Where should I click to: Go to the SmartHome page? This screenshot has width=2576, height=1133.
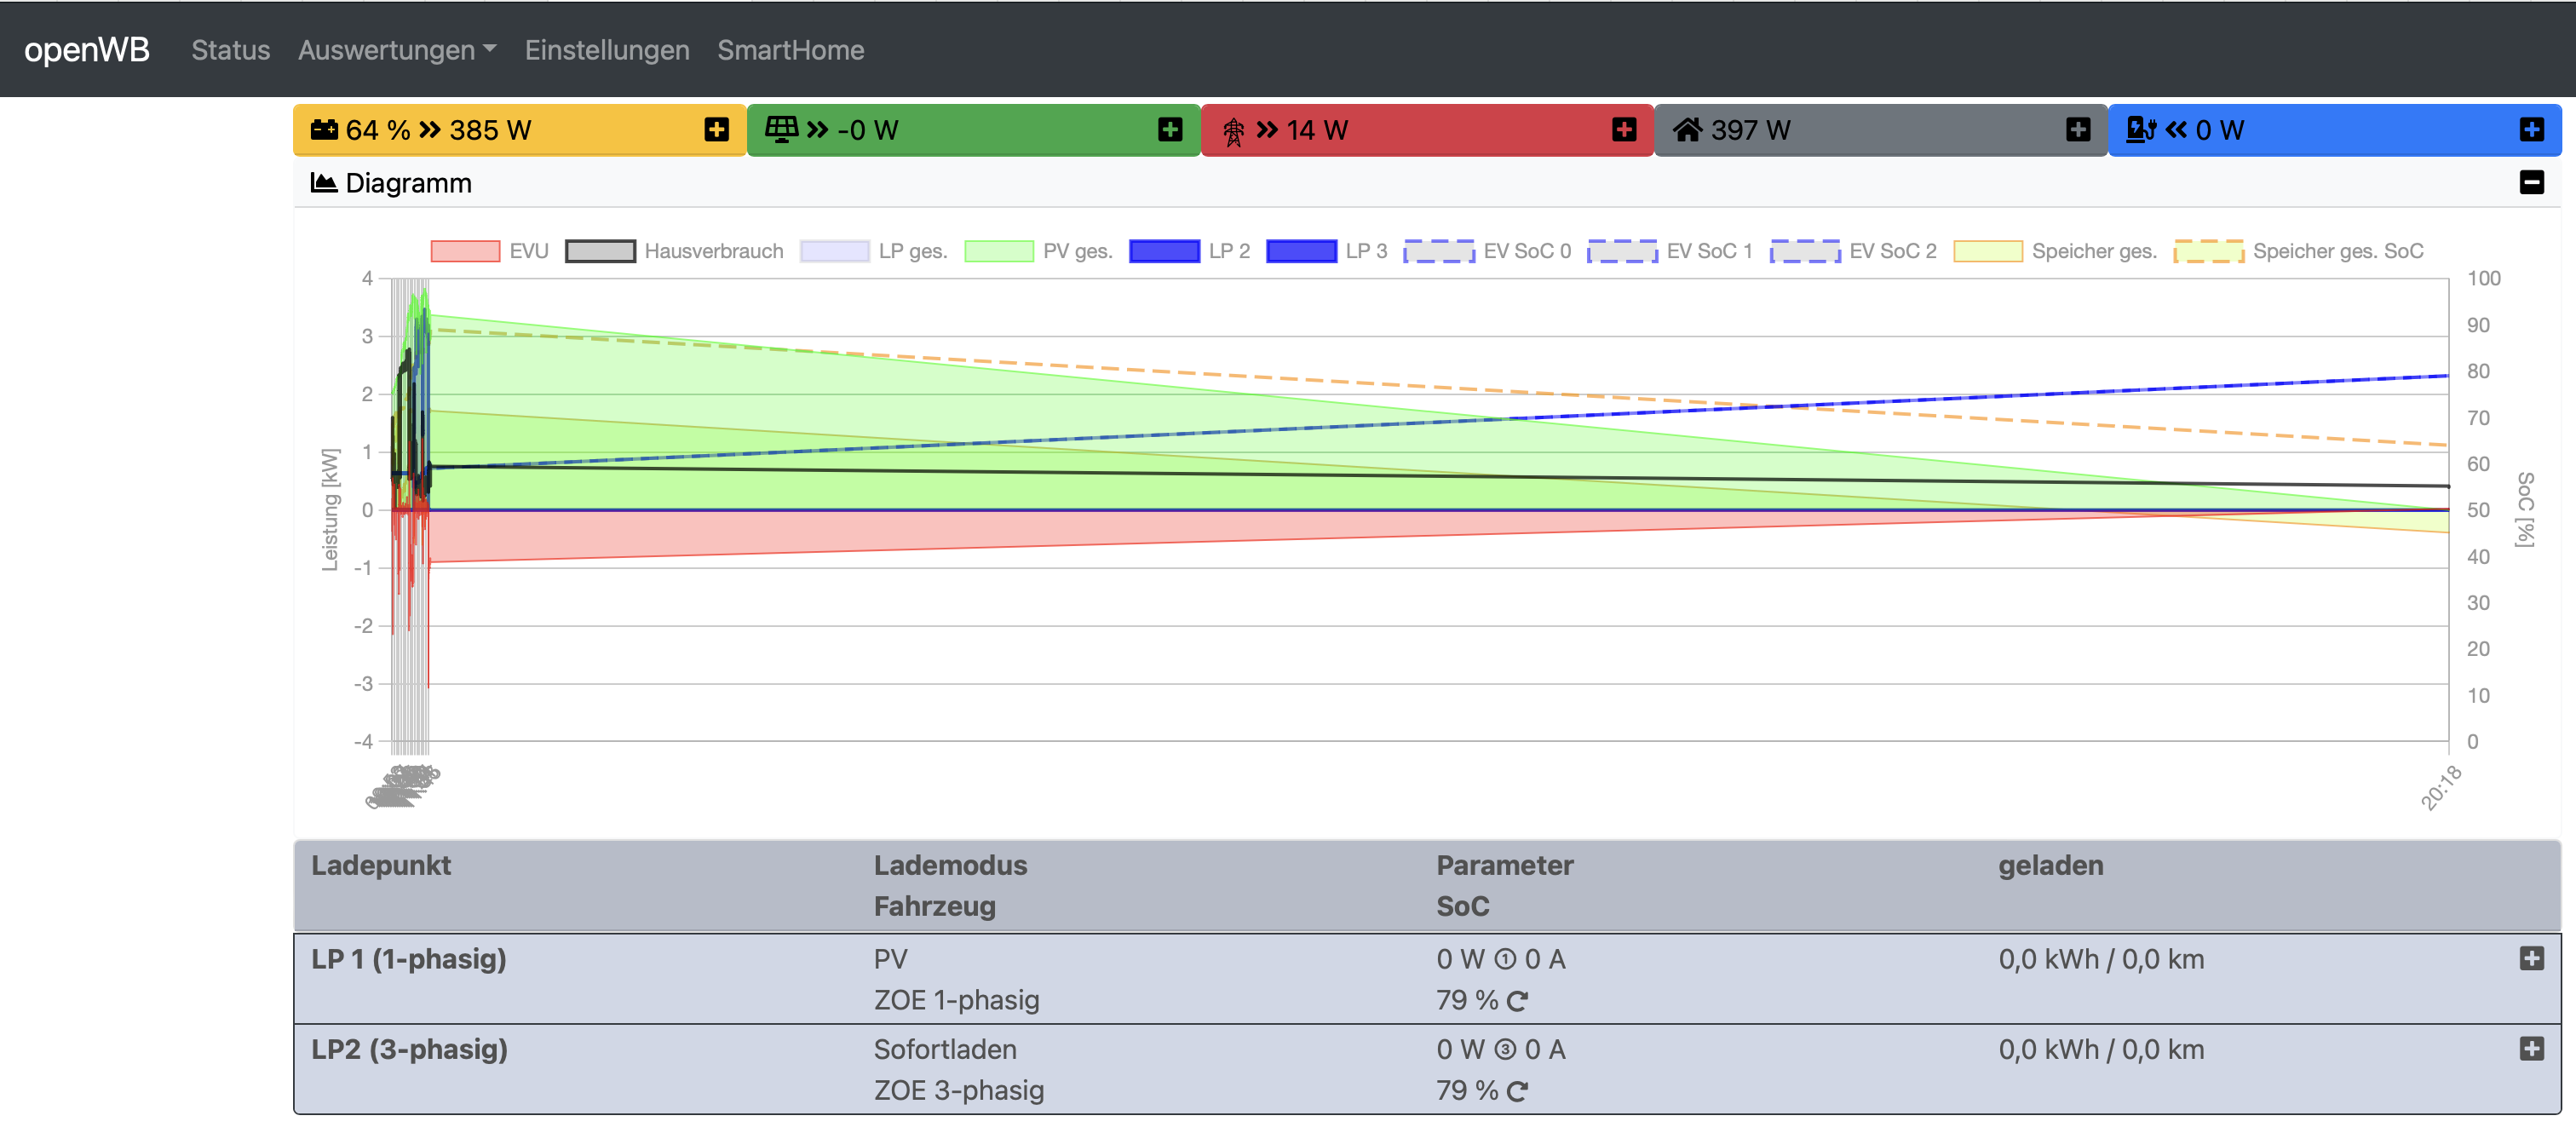(x=790, y=50)
